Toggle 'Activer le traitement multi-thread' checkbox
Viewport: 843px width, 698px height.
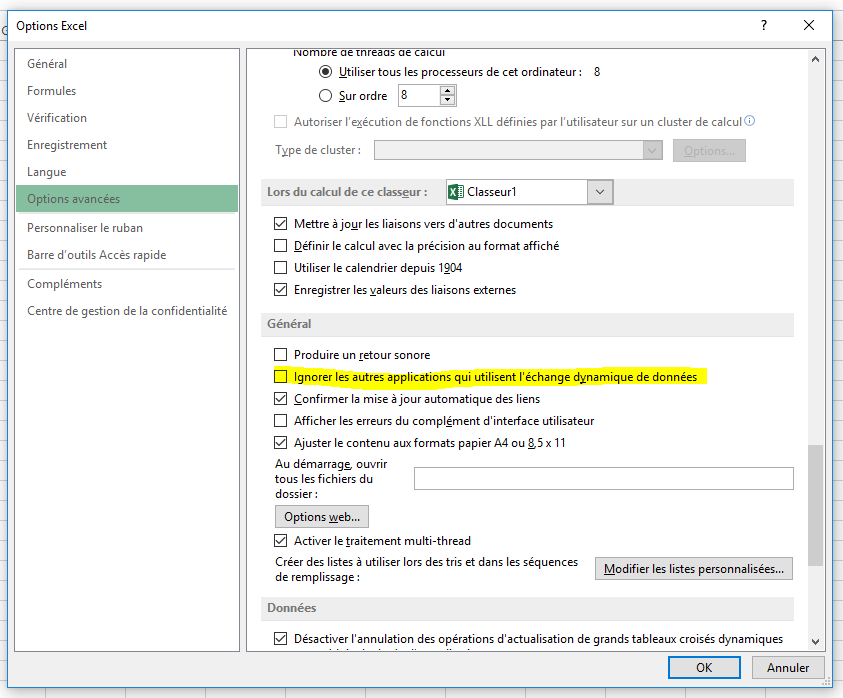click(x=280, y=540)
